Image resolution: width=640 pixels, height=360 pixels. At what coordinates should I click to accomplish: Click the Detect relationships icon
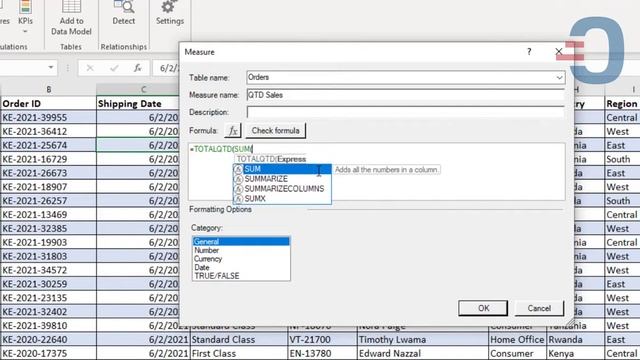click(x=124, y=7)
